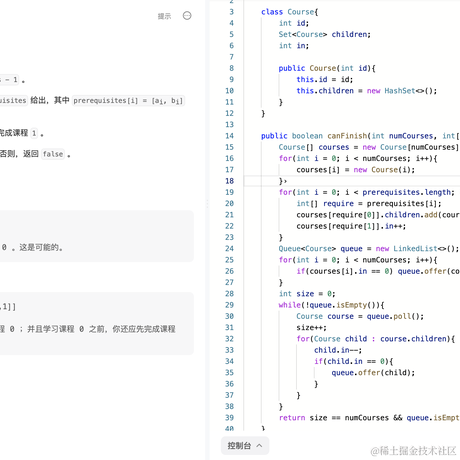Click 'courses[i] = new Course(i);' on line 17
Screen dimensions: 460x460
click(x=356, y=170)
